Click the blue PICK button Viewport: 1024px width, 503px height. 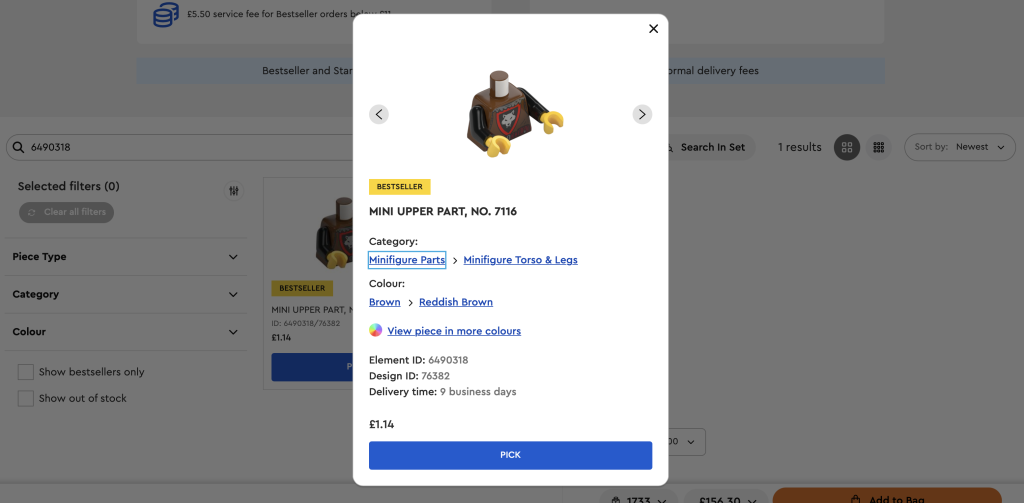coord(510,455)
